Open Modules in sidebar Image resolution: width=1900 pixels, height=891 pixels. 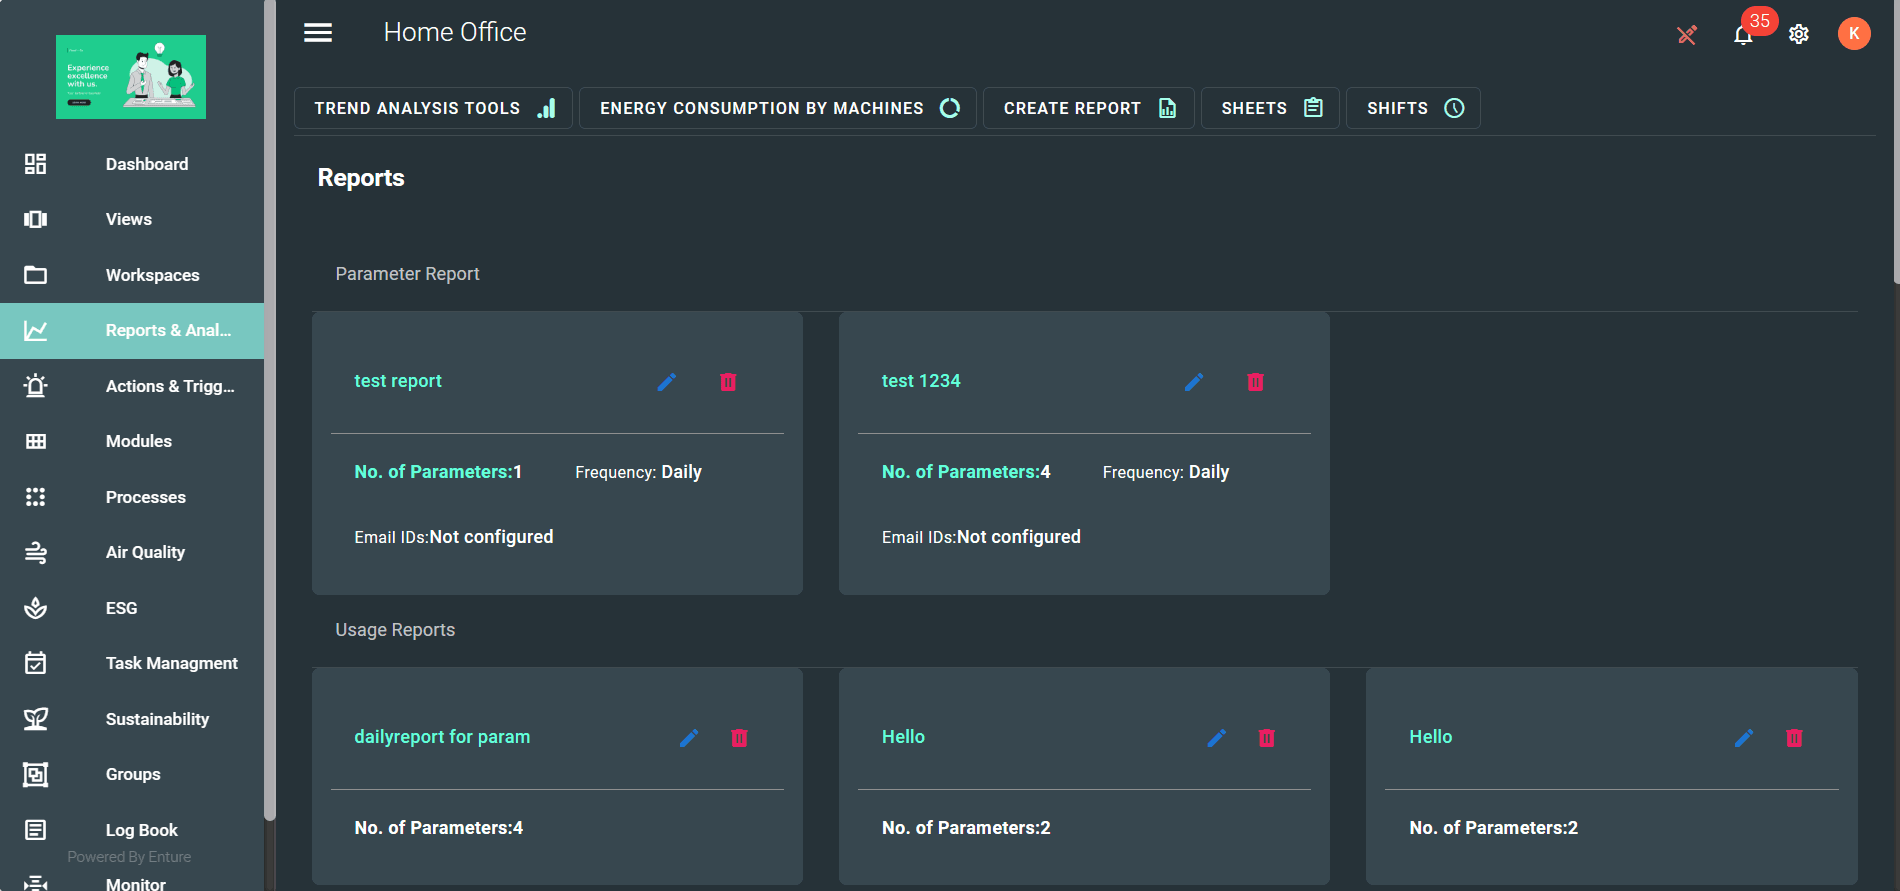click(x=132, y=441)
